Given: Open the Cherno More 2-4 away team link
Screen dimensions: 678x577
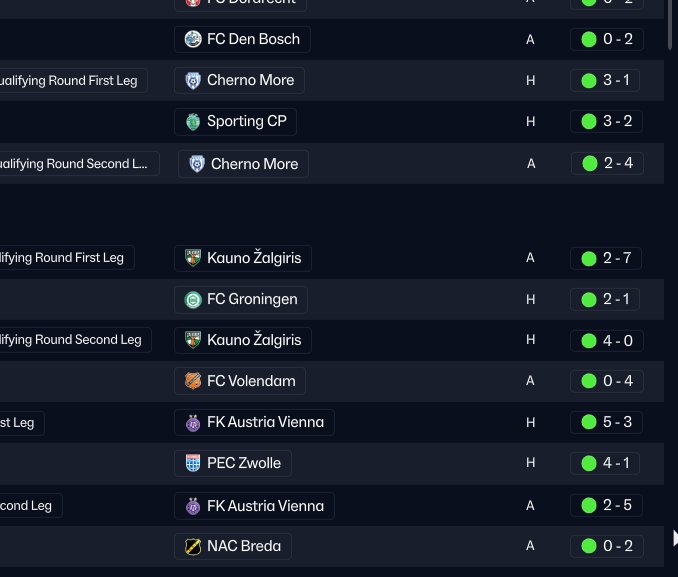Looking at the screenshot, I should pyautogui.click(x=243, y=164).
